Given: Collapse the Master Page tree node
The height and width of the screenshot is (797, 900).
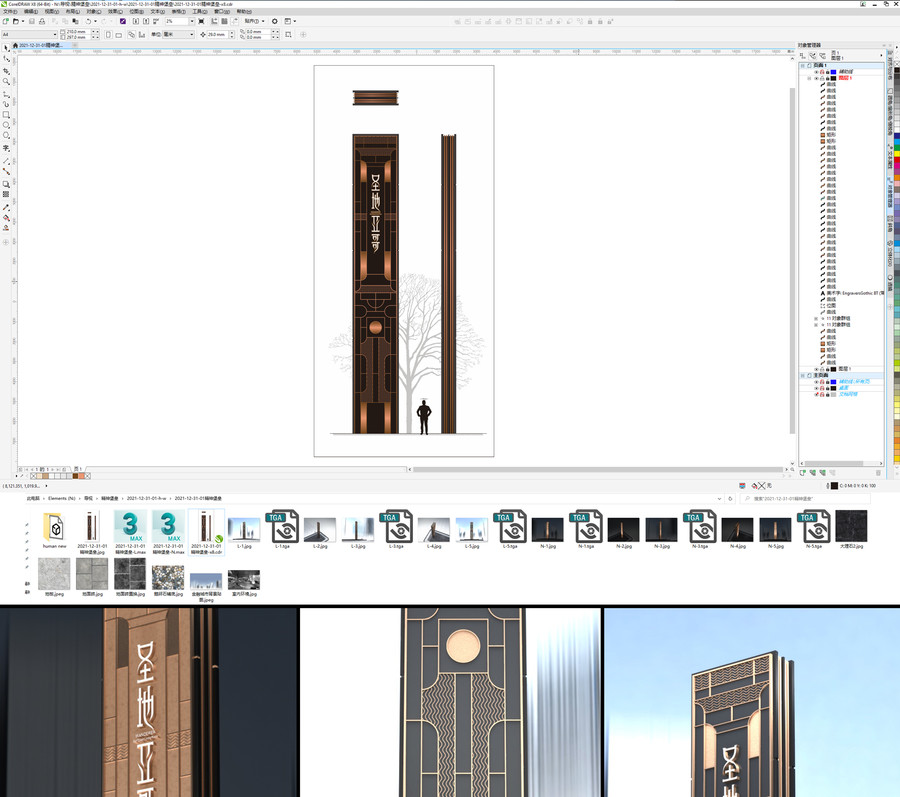Looking at the screenshot, I should (803, 375).
